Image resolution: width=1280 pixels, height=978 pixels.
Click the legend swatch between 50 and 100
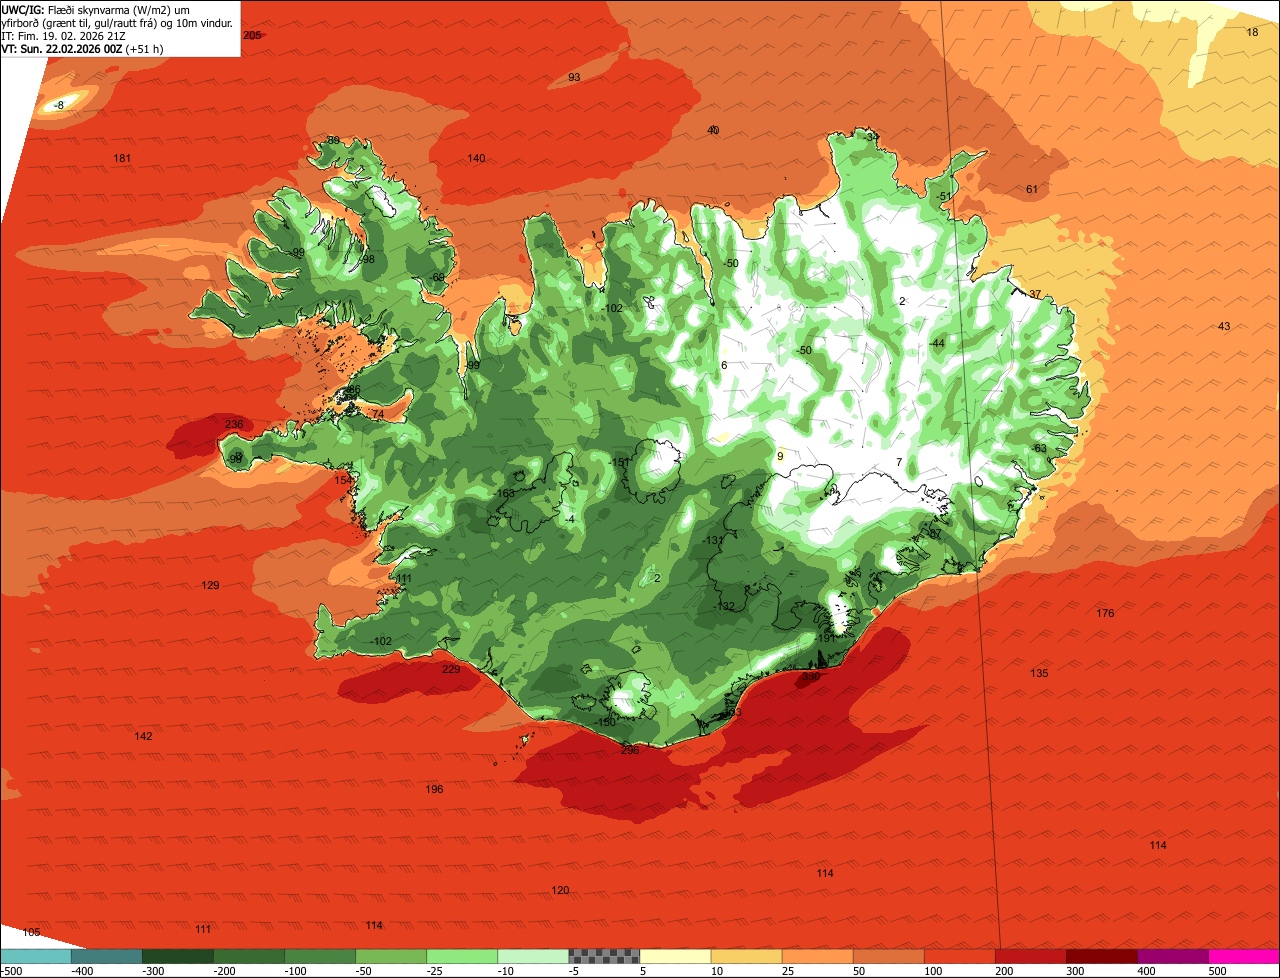coord(887,956)
